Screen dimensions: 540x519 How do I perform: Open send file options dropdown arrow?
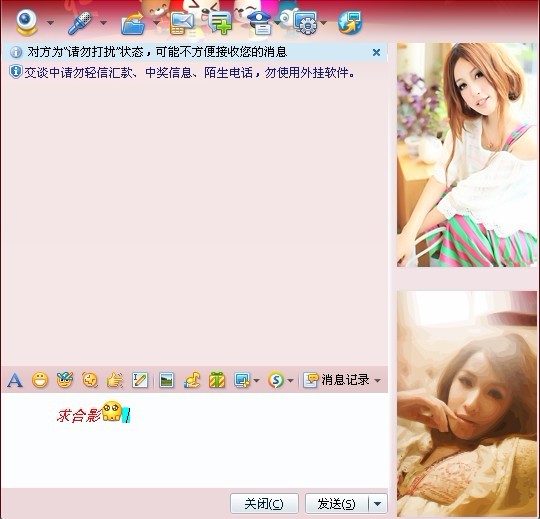(156, 23)
